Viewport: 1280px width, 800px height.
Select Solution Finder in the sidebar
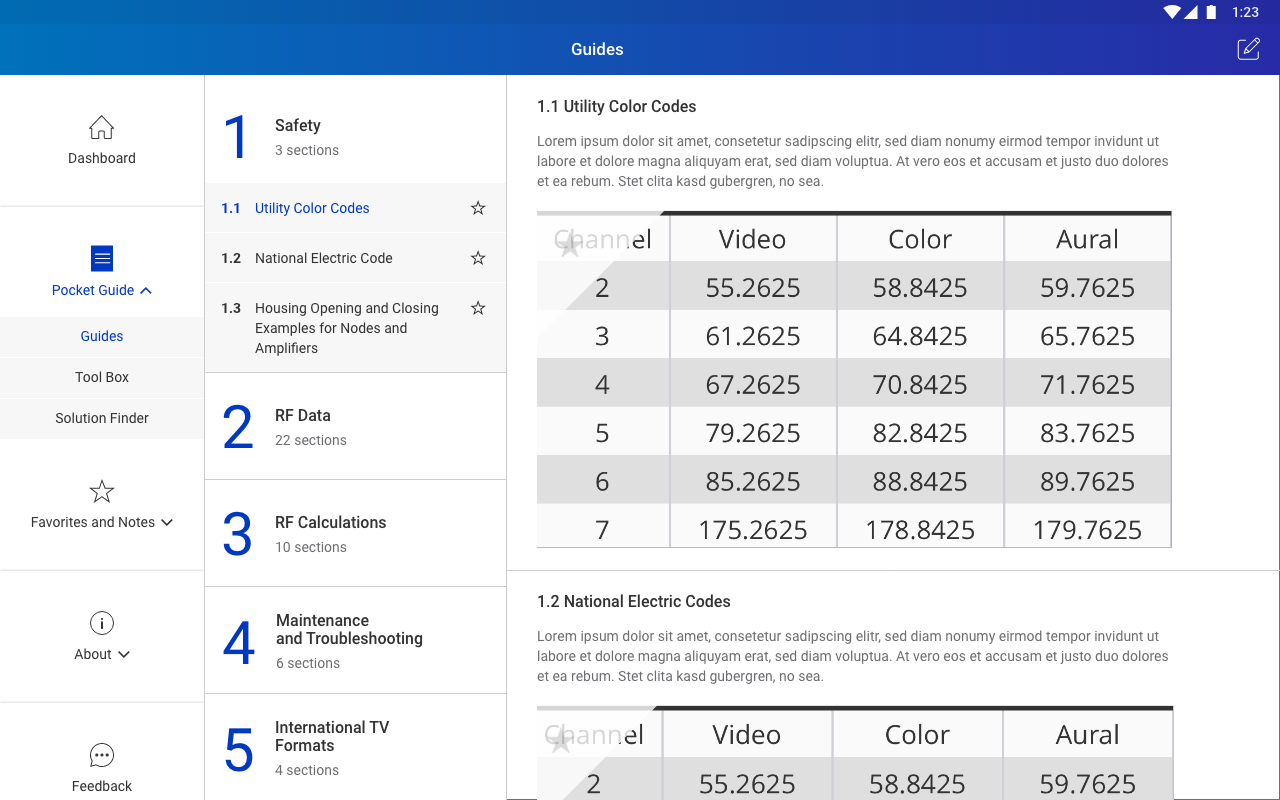102,418
